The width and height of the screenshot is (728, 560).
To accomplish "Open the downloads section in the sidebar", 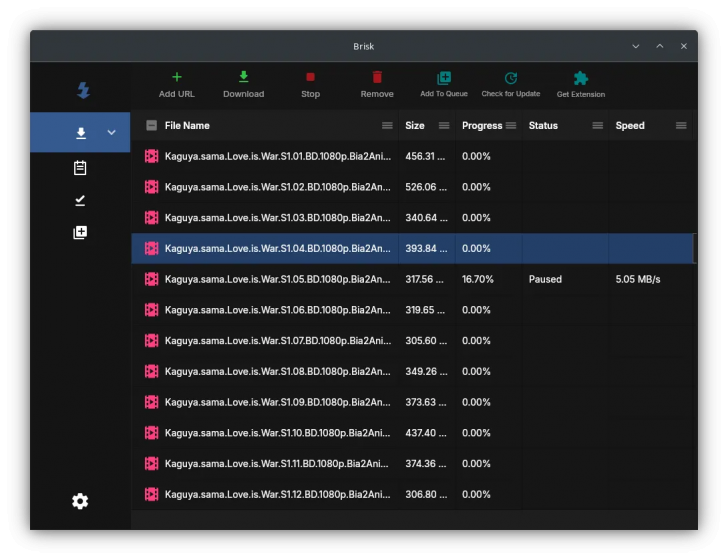I will coord(81,133).
